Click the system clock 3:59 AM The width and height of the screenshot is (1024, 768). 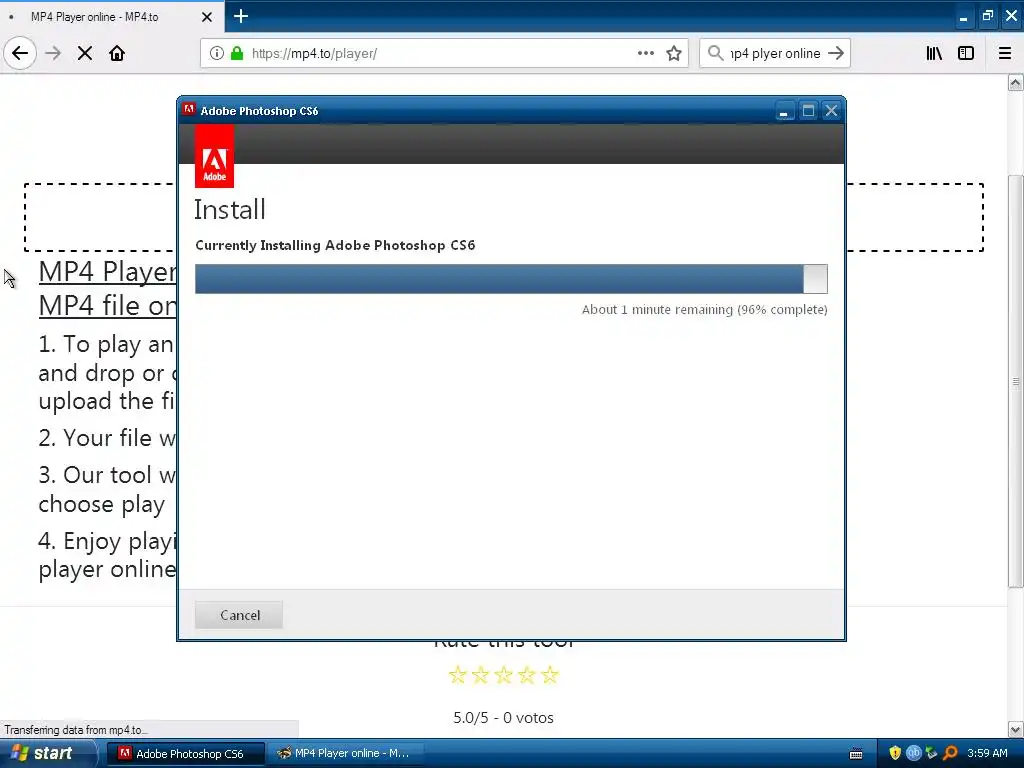(x=987, y=754)
